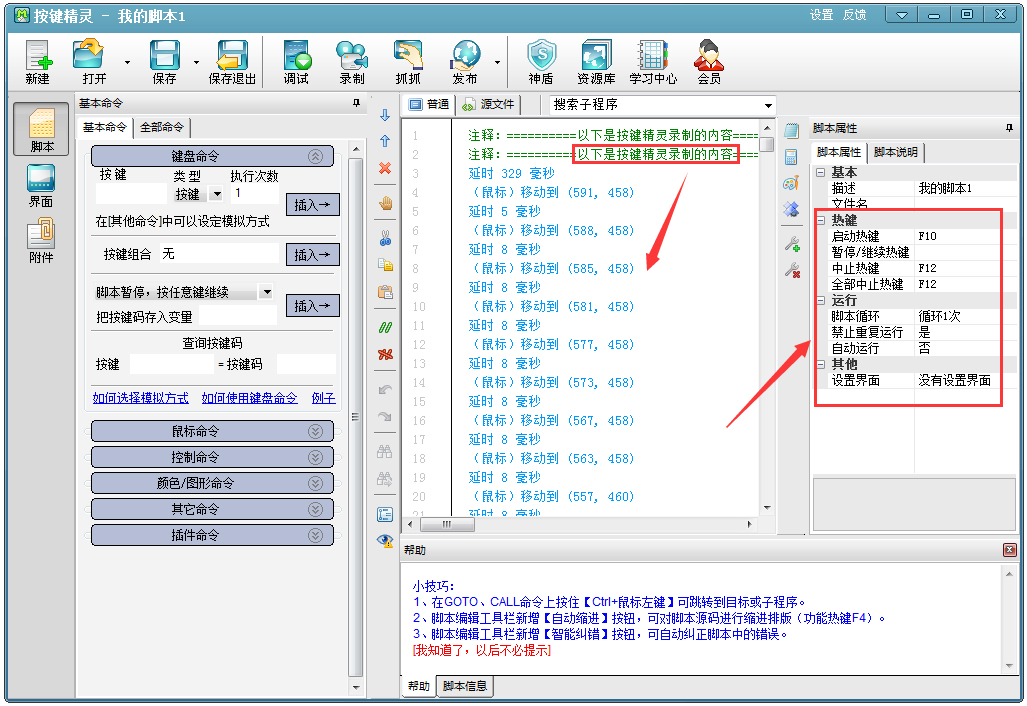Viewport: 1027px width, 706px height.
Task: Click the 执行次数 input field
Action: tap(256, 194)
